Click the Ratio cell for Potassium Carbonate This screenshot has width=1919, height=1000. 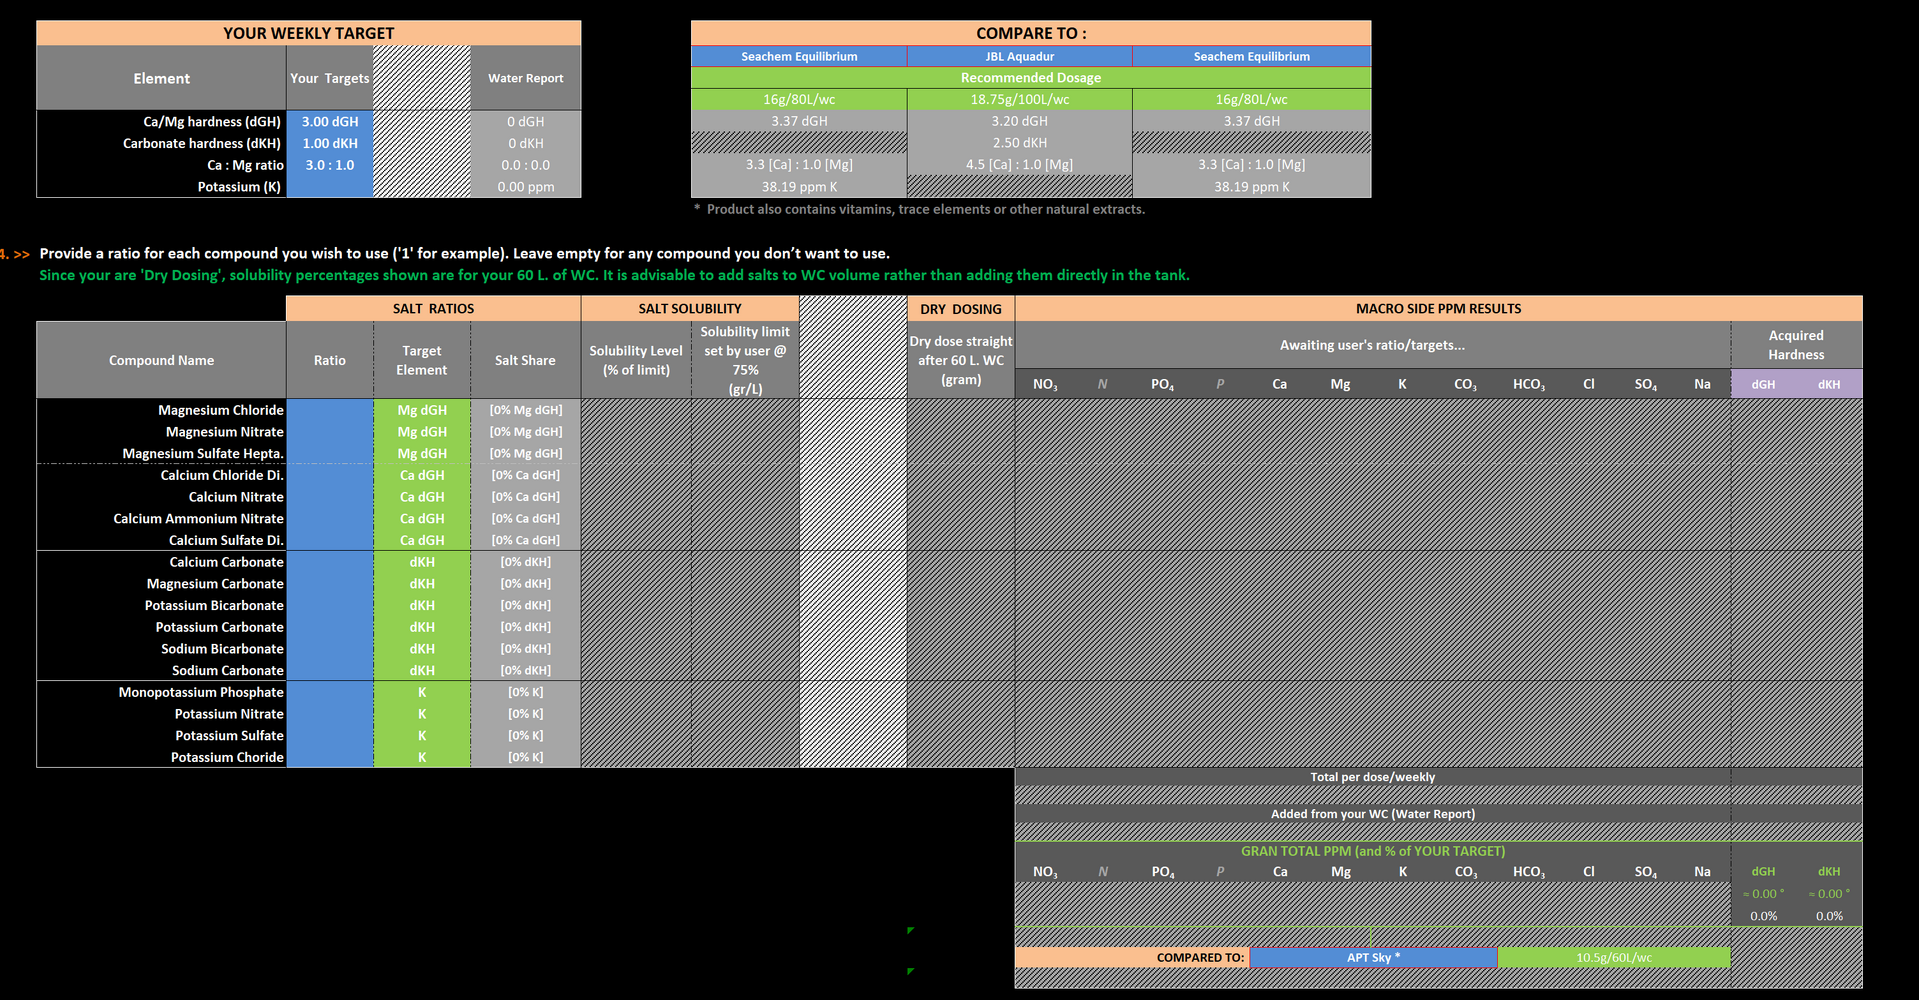coord(330,627)
